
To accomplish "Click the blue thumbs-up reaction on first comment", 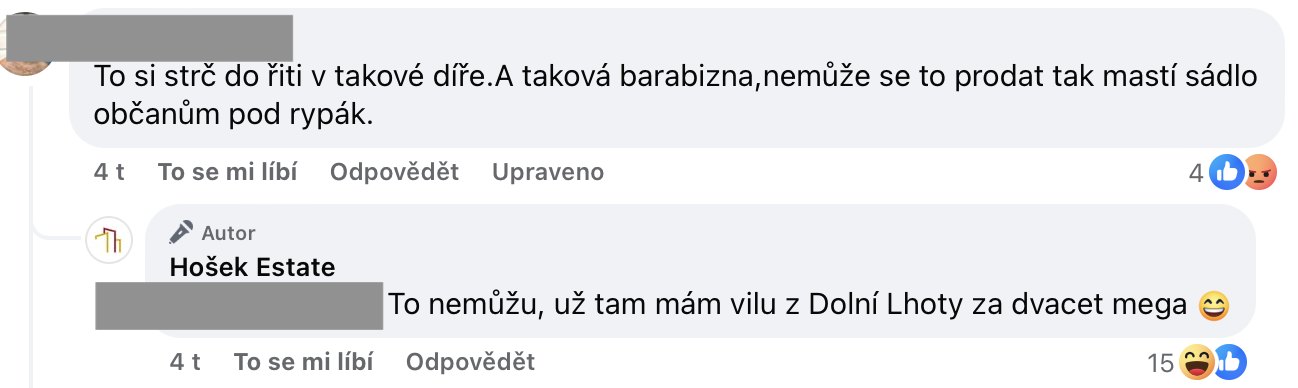I will tap(1225, 174).
